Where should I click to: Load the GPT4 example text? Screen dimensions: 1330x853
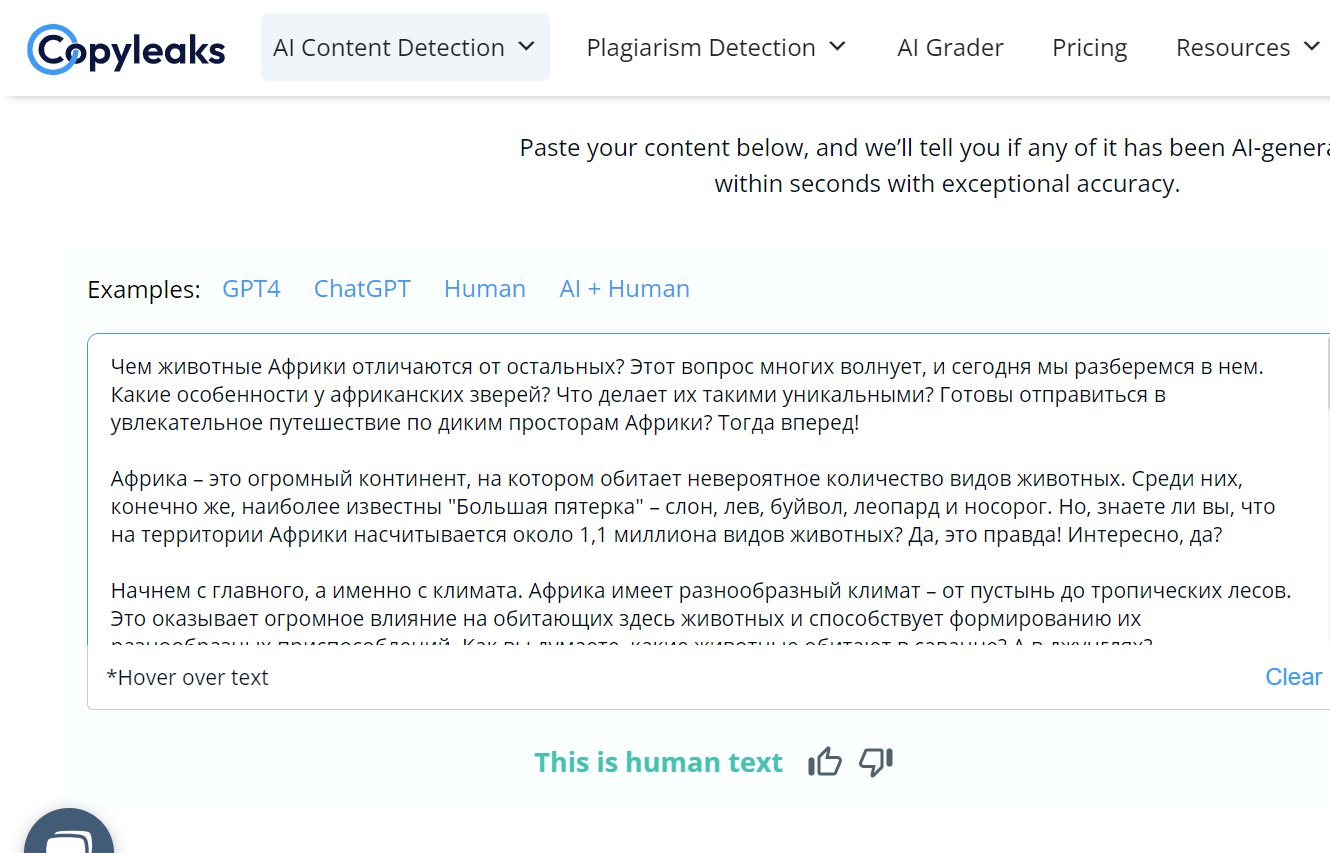(x=251, y=288)
